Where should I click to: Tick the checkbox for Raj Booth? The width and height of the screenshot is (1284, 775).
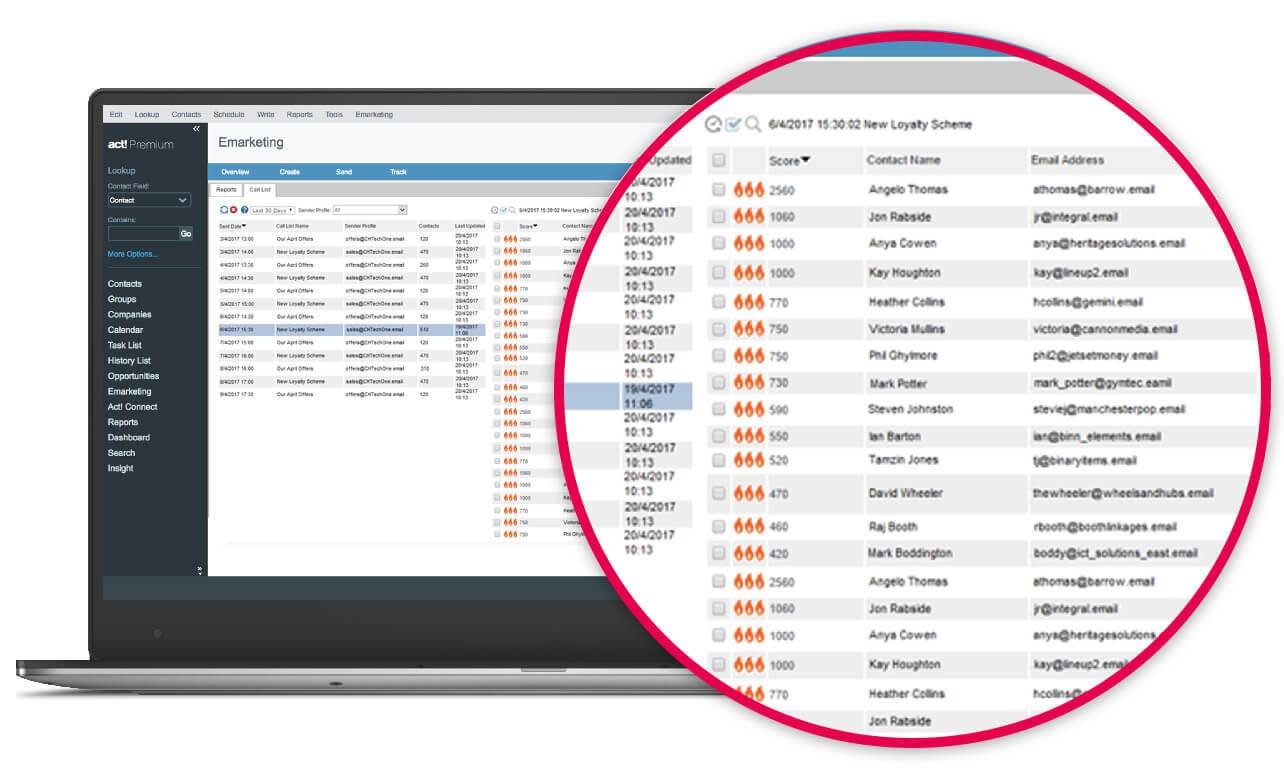click(x=718, y=526)
